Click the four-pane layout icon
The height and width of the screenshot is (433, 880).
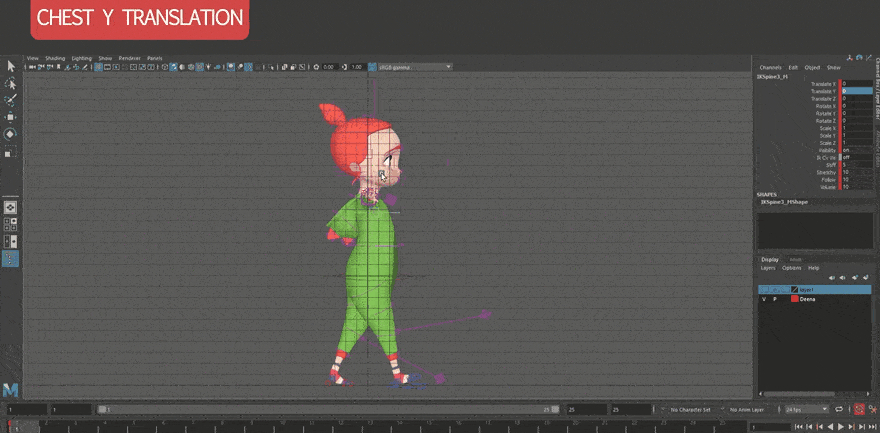click(10, 224)
